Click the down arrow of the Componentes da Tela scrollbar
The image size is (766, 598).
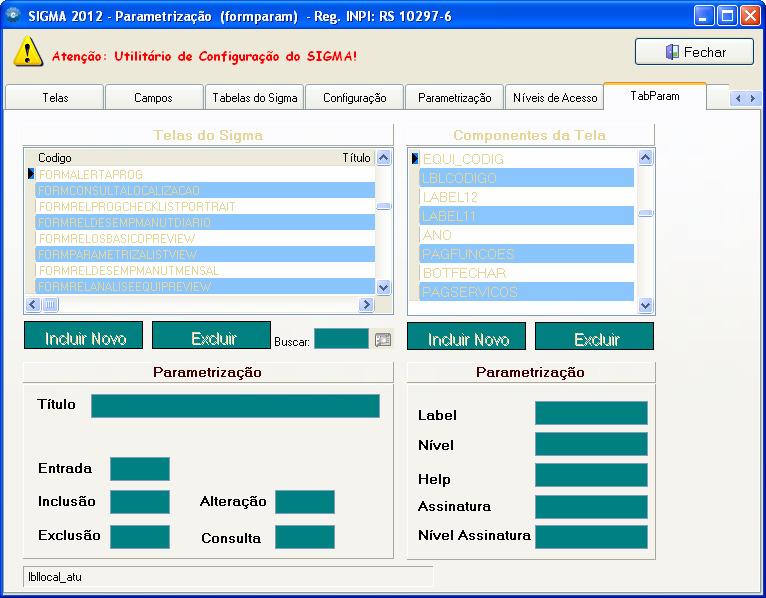645,306
